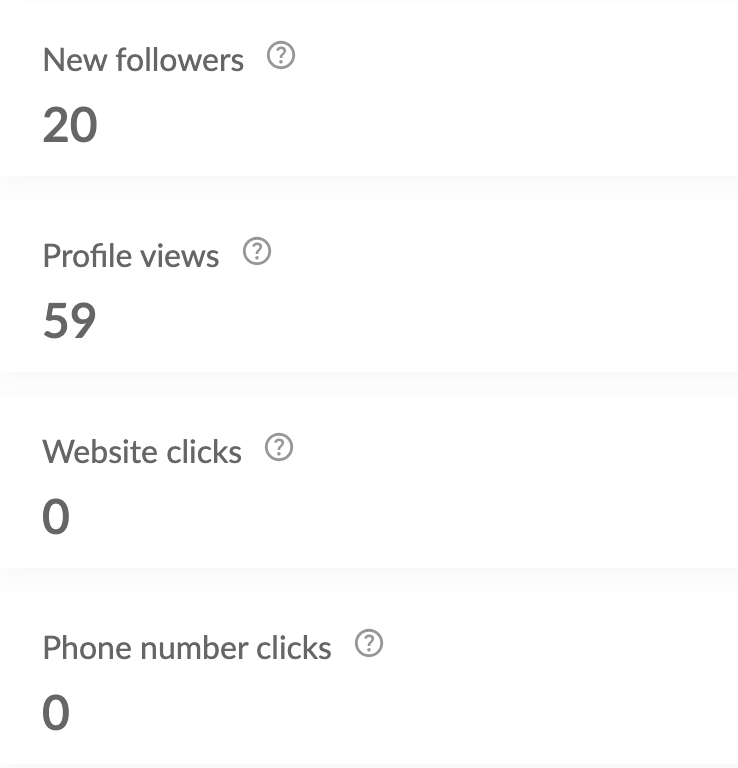Image resolution: width=738 pixels, height=768 pixels.
Task: Click the New followers label
Action: tap(143, 60)
